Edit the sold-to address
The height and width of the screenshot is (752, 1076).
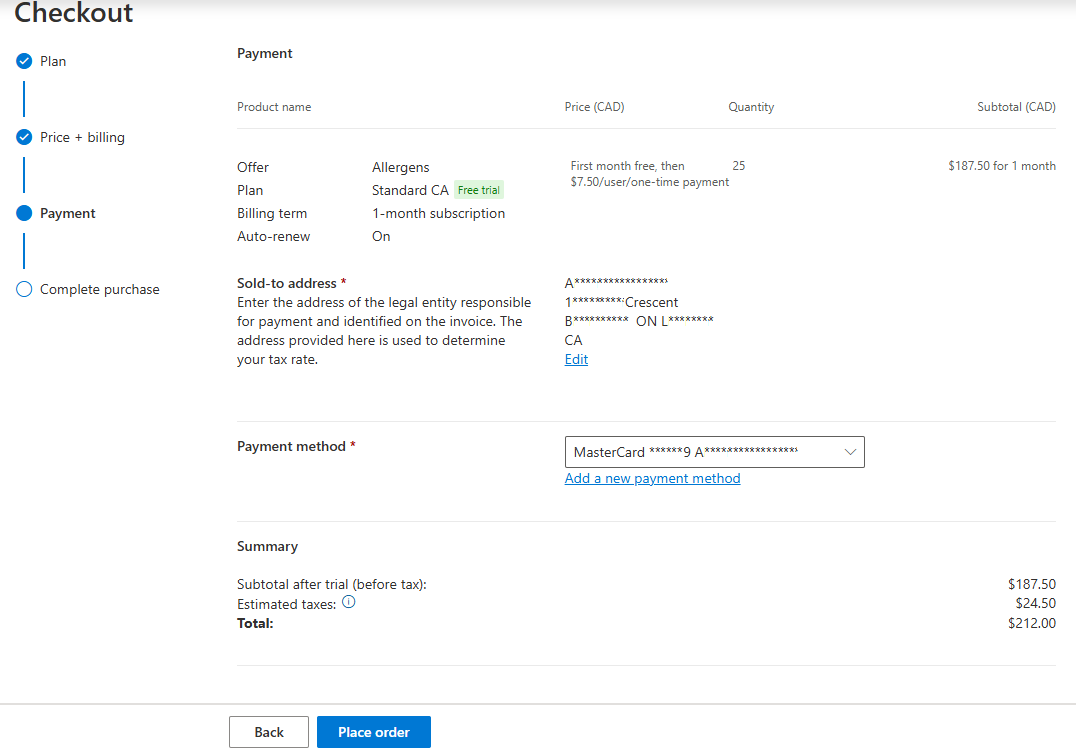click(x=576, y=359)
